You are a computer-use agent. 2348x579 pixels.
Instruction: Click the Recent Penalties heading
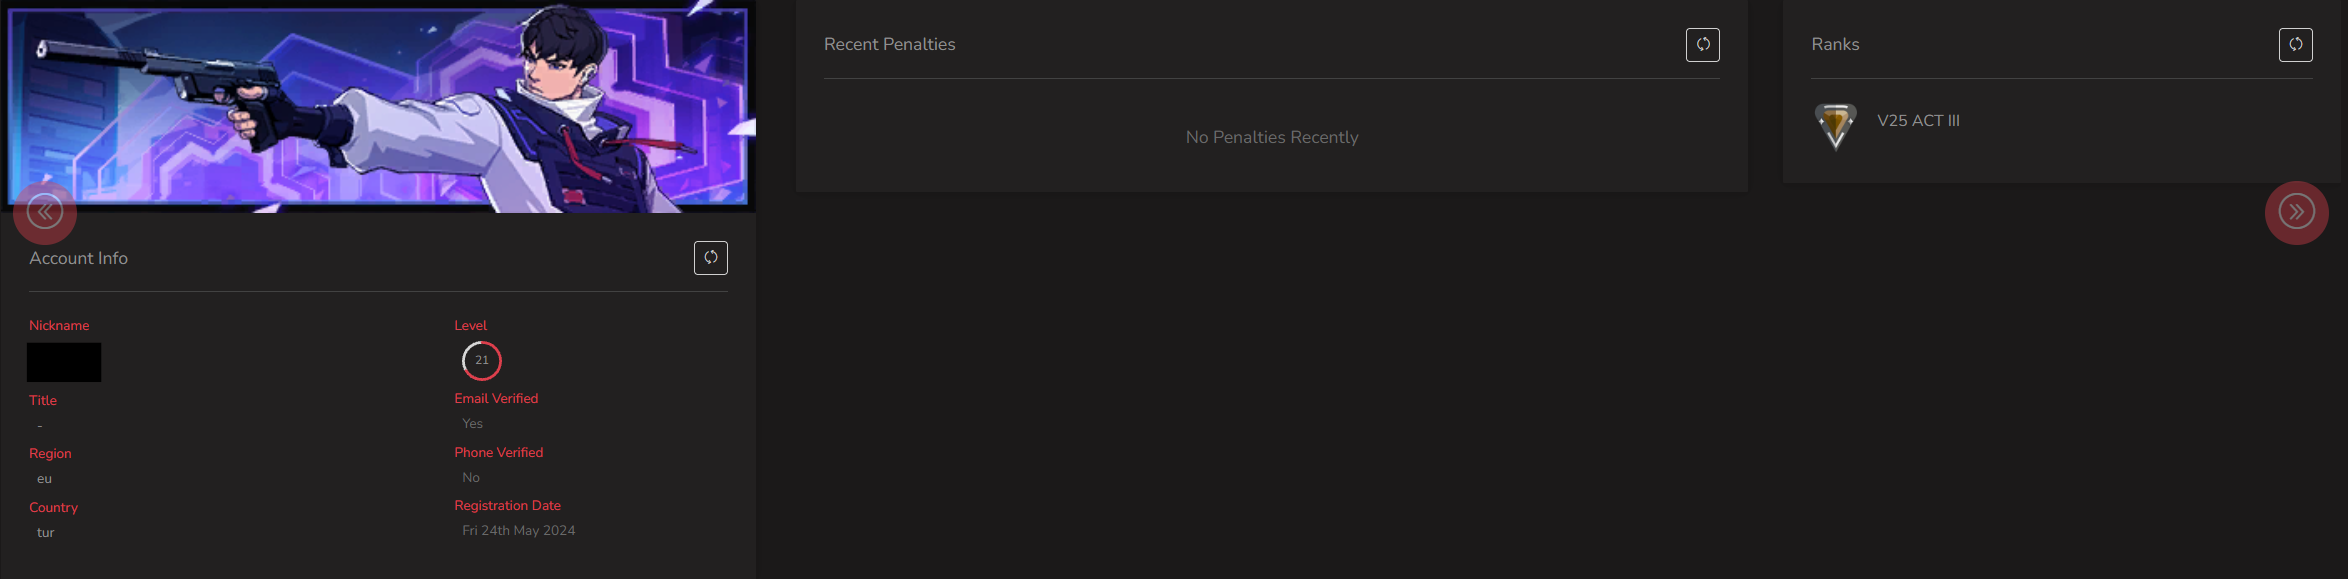click(889, 44)
